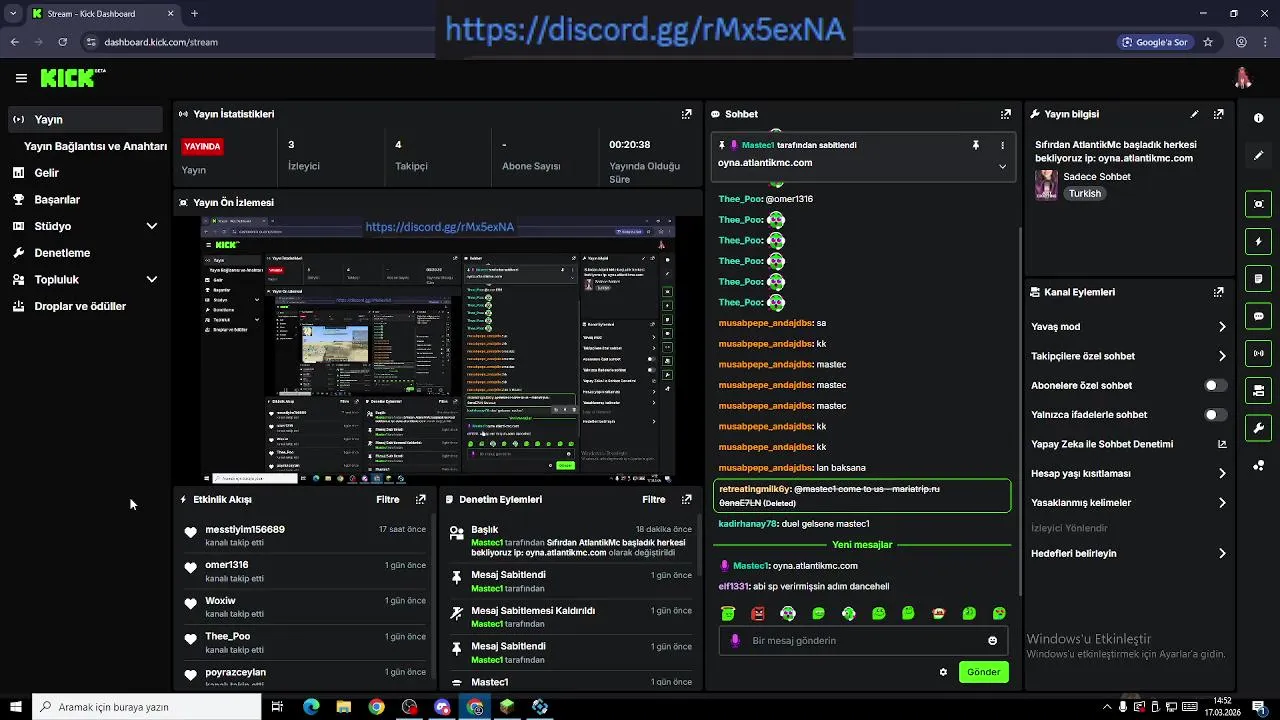Viewport: 1280px width, 720px height.
Task: Click the Turkish language tag
Action: (1084, 194)
